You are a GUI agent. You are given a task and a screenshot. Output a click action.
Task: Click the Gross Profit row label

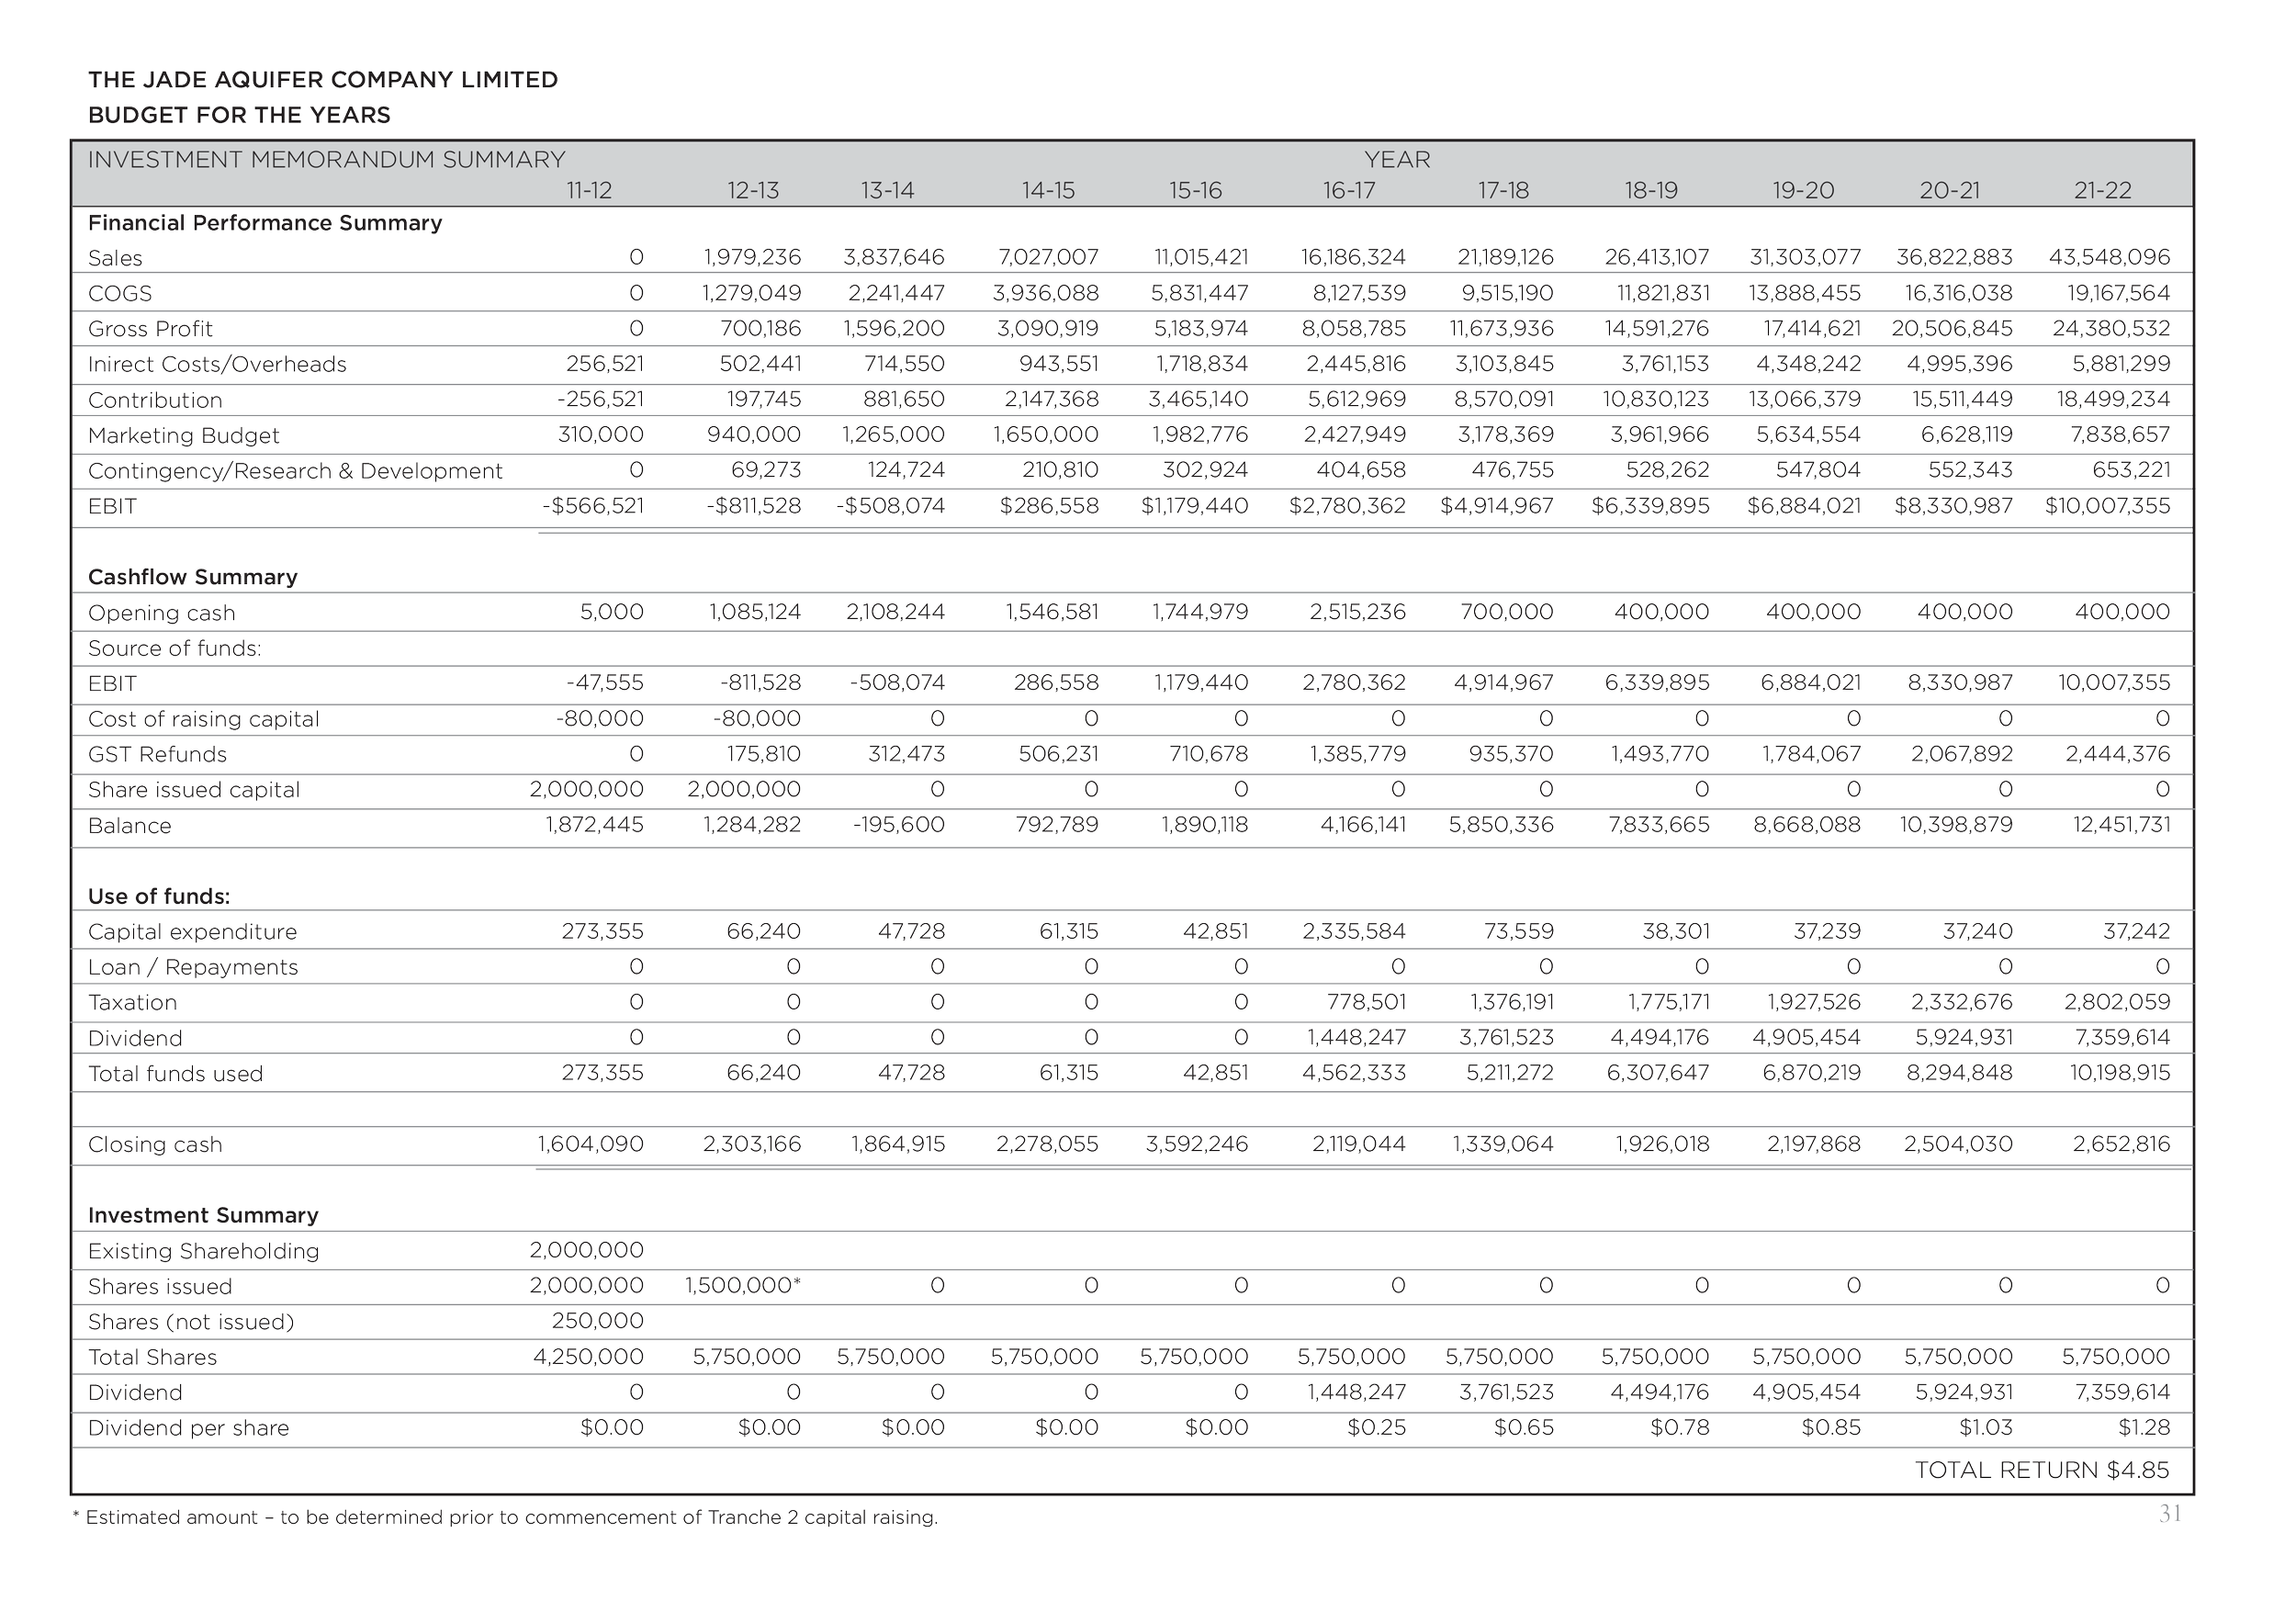click(150, 329)
